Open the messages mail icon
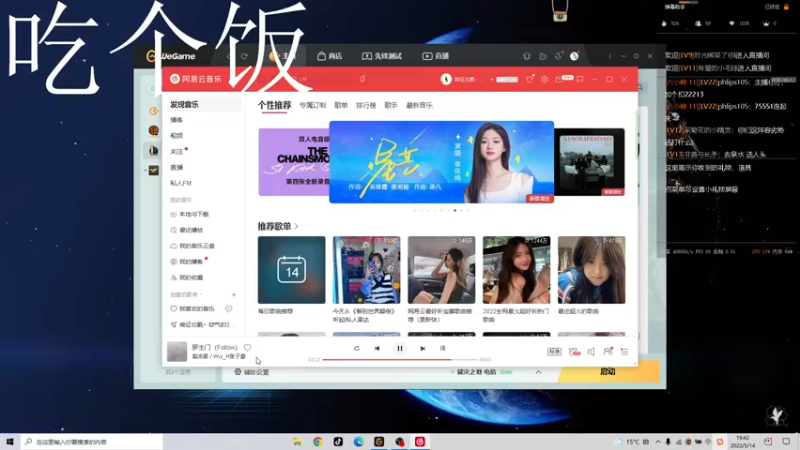Screen dimensions: 800x450 [x=560, y=79]
